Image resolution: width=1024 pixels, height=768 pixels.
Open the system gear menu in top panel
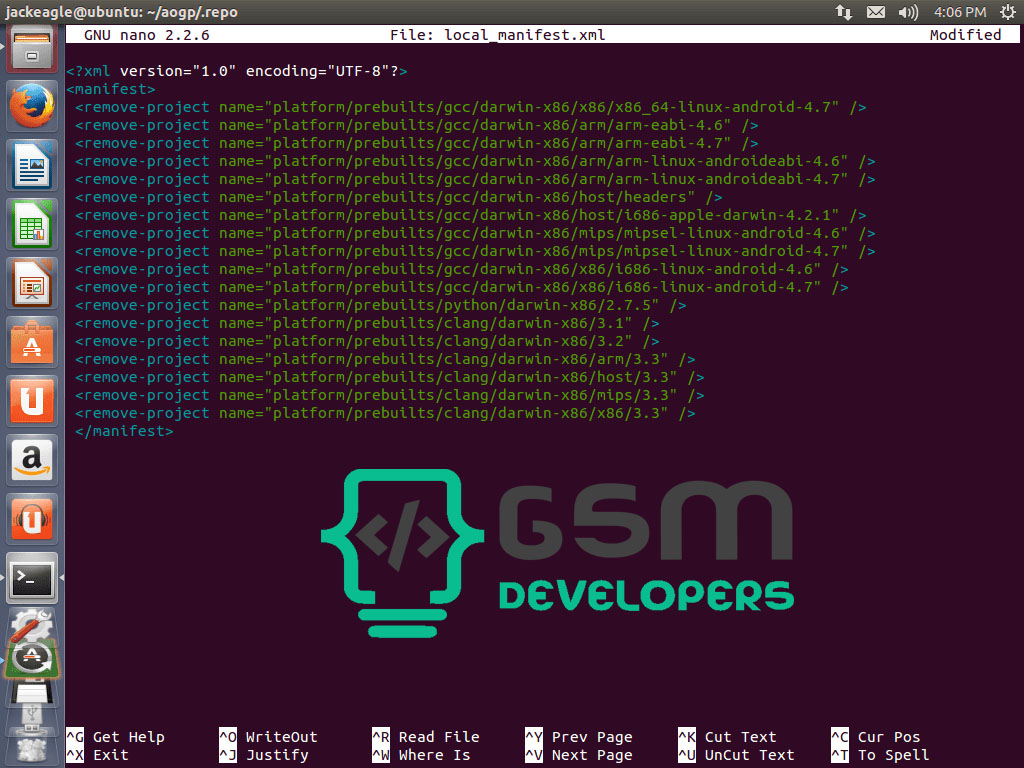click(1008, 12)
